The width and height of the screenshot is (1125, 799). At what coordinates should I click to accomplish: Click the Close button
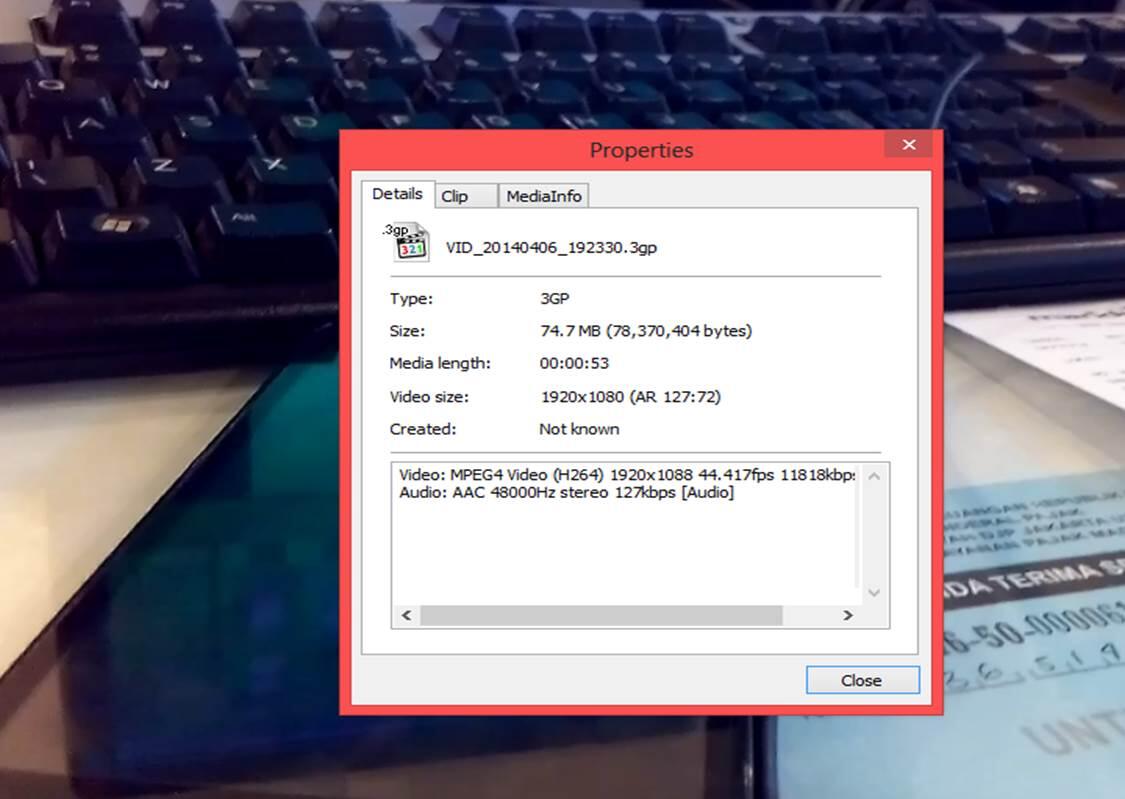pos(861,680)
